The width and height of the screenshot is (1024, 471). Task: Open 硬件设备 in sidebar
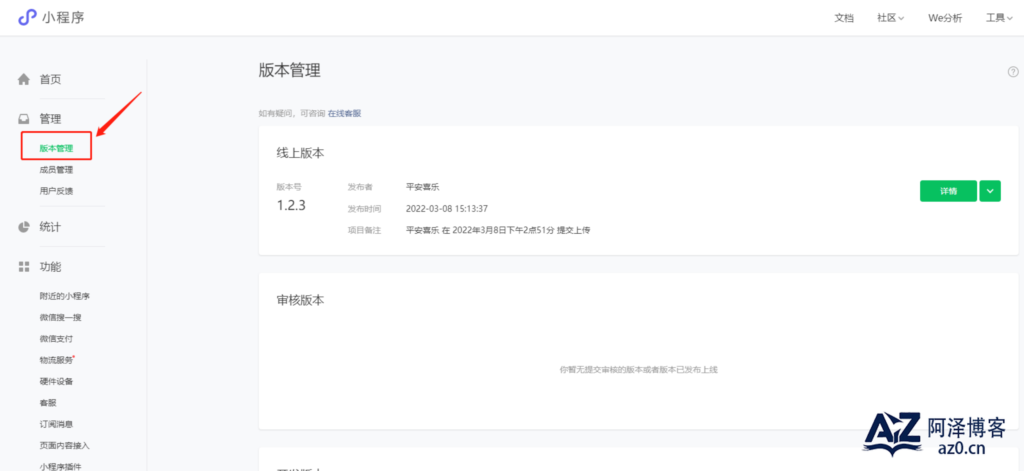coord(56,382)
